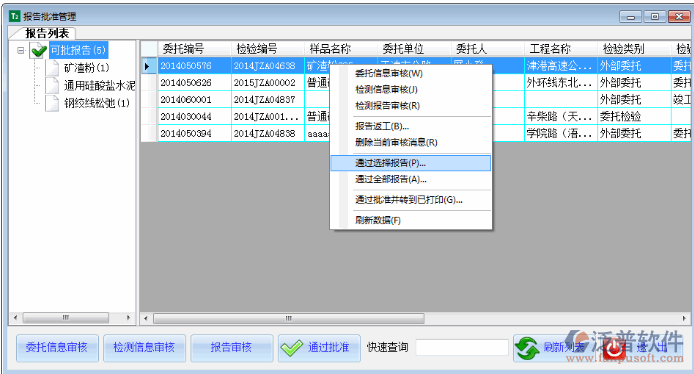The height and width of the screenshot is (374, 694).
Task: Click the left arrow of the tree panel scrollbar
Action: (15, 317)
